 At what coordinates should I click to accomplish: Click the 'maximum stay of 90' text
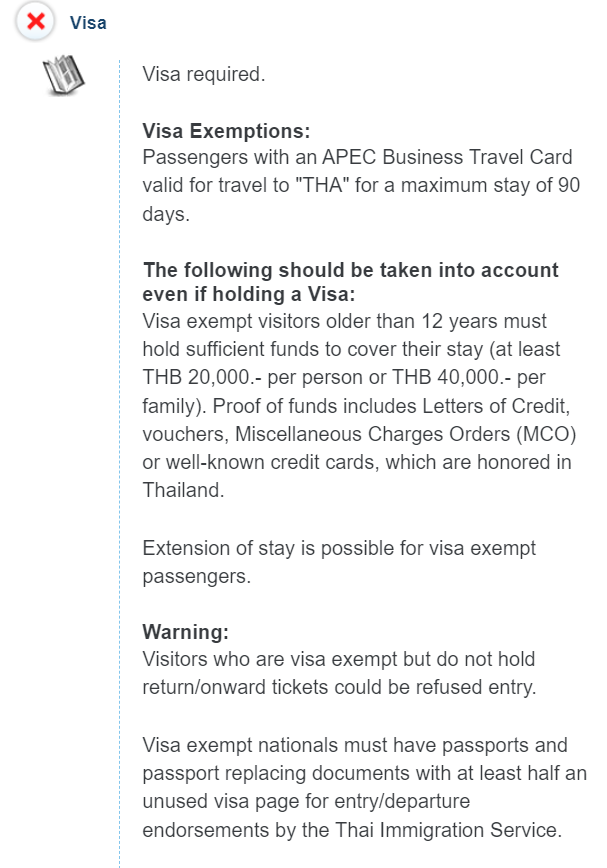tap(490, 185)
